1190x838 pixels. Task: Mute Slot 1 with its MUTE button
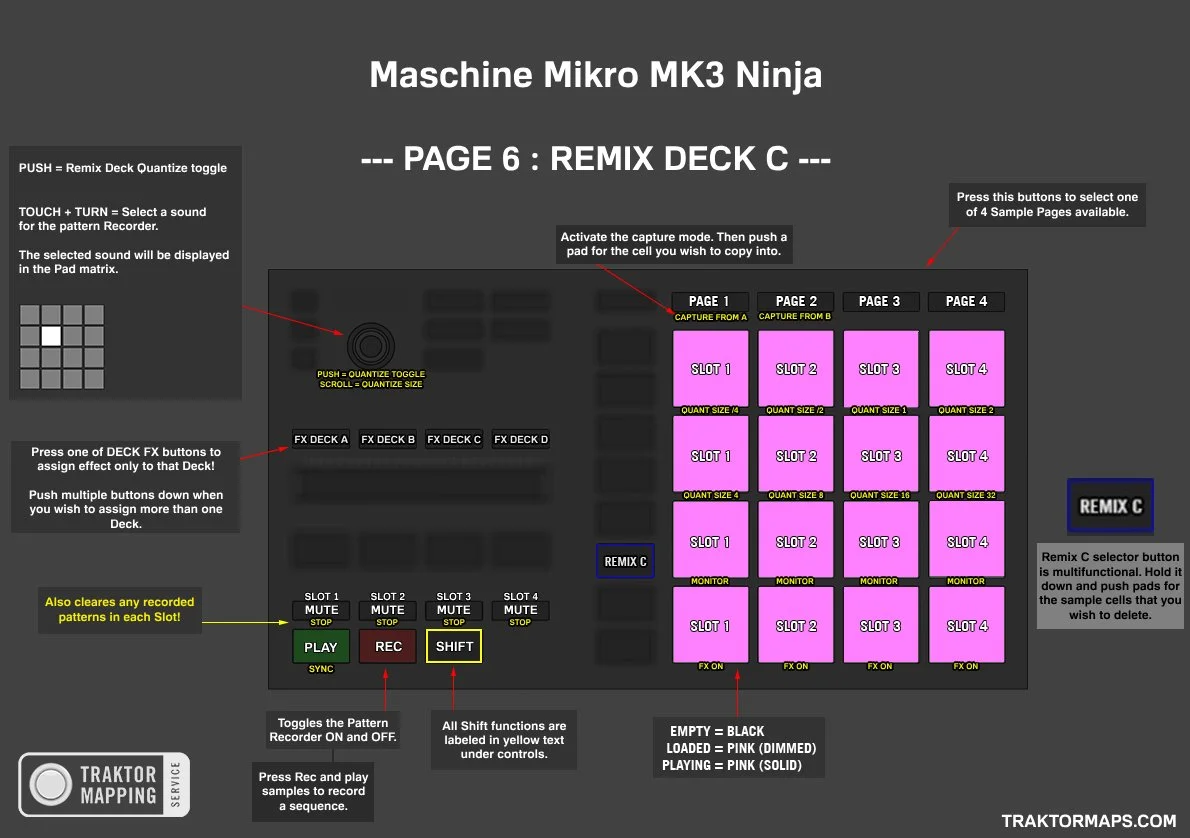coord(321,610)
